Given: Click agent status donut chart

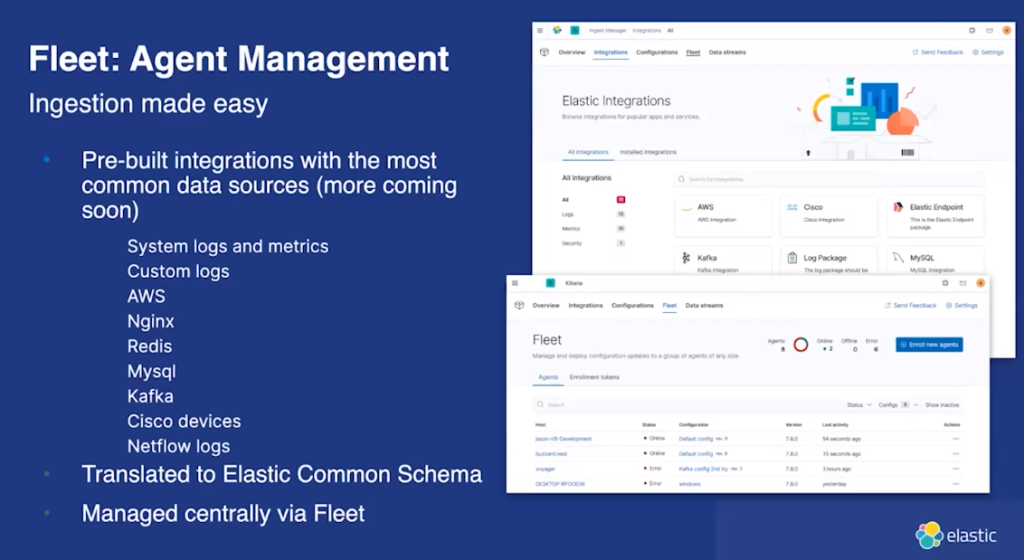Looking at the screenshot, I should 801,345.
